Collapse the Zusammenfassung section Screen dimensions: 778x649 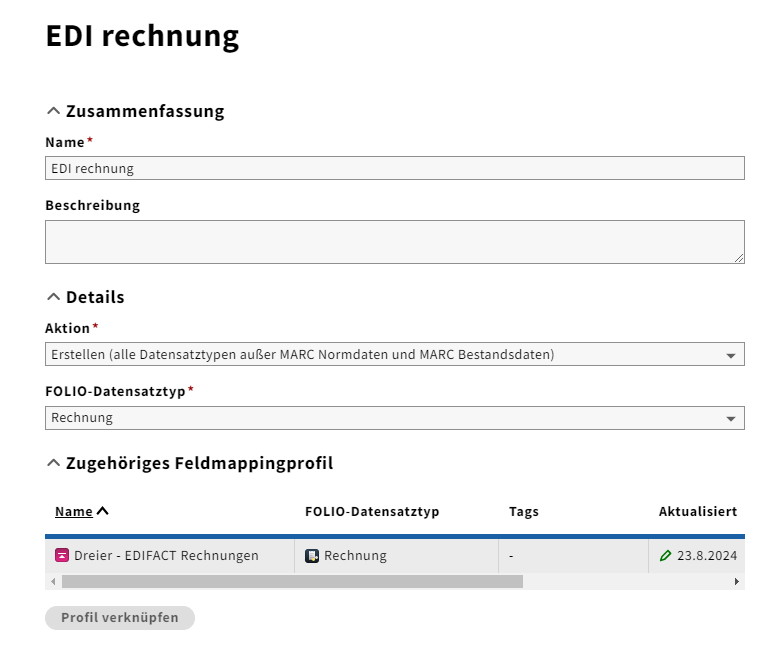[x=54, y=111]
